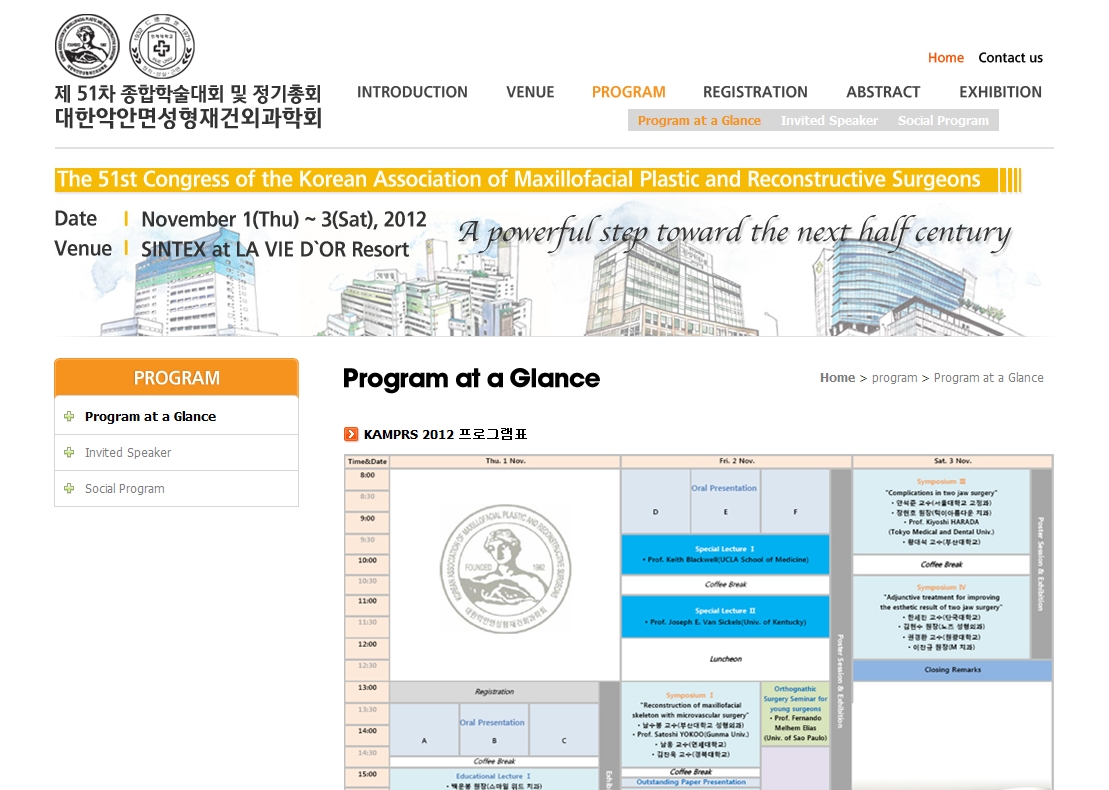1109x790 pixels.
Task: Click 'SINTEX at LA VIE D`OR Resort' venue
Action: [275, 249]
